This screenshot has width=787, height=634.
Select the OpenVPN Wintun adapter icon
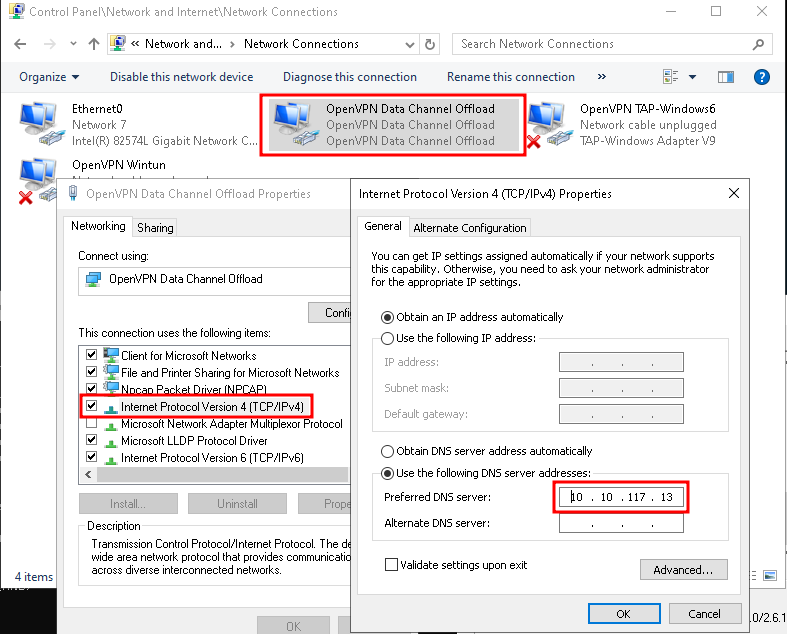pos(40,180)
